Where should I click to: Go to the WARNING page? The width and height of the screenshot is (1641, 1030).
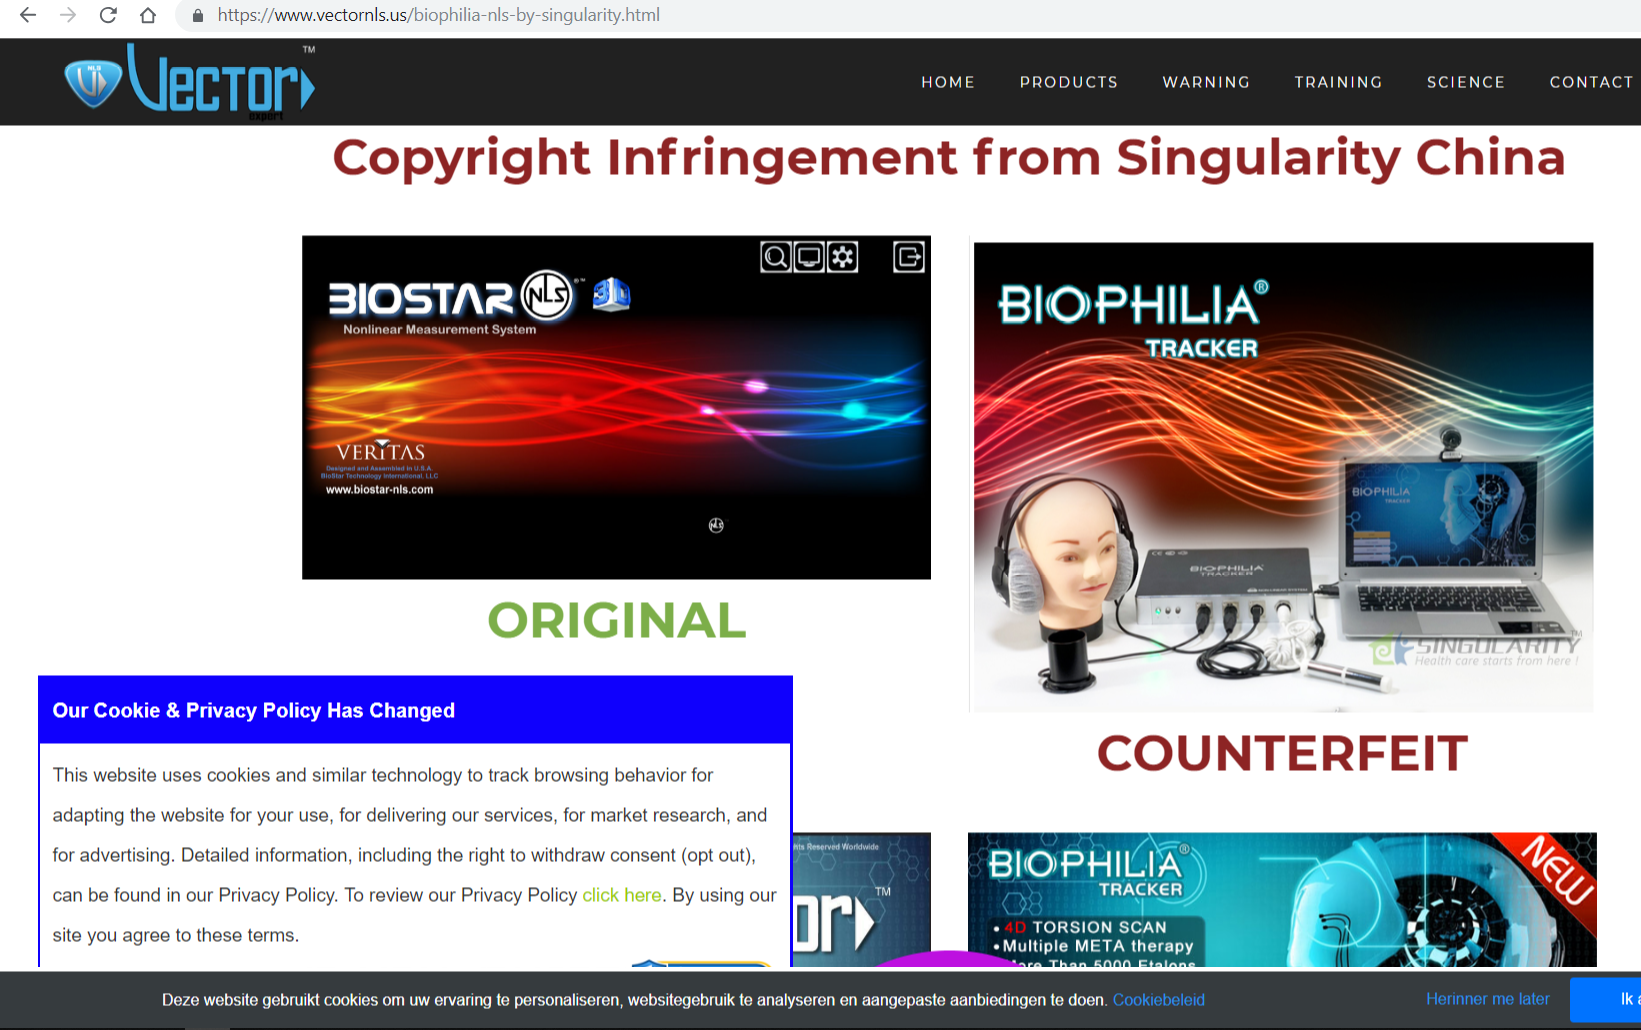(x=1206, y=82)
